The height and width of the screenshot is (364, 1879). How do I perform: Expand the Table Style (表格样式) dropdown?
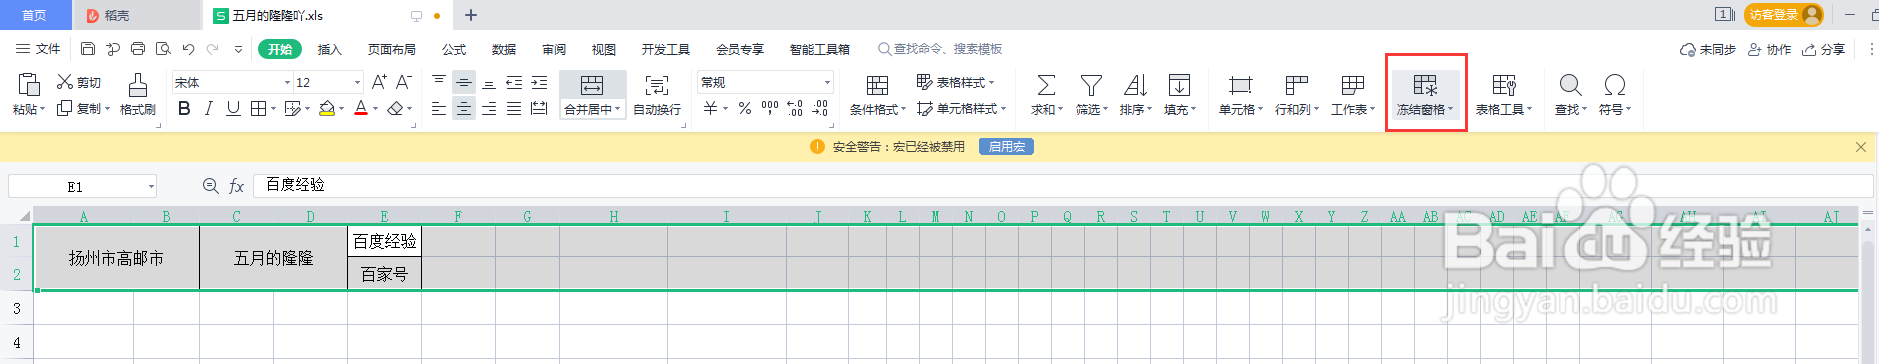(991, 82)
